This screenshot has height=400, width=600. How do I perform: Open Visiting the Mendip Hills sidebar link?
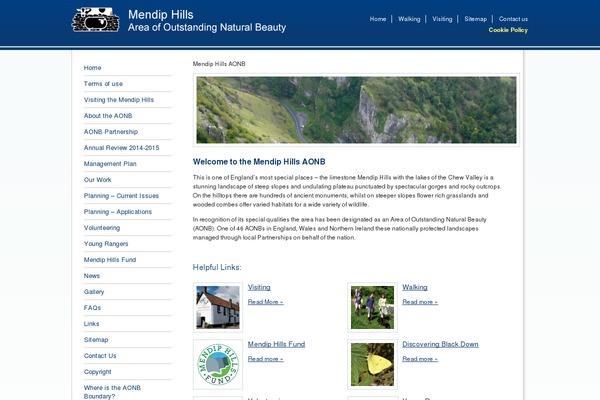[119, 100]
